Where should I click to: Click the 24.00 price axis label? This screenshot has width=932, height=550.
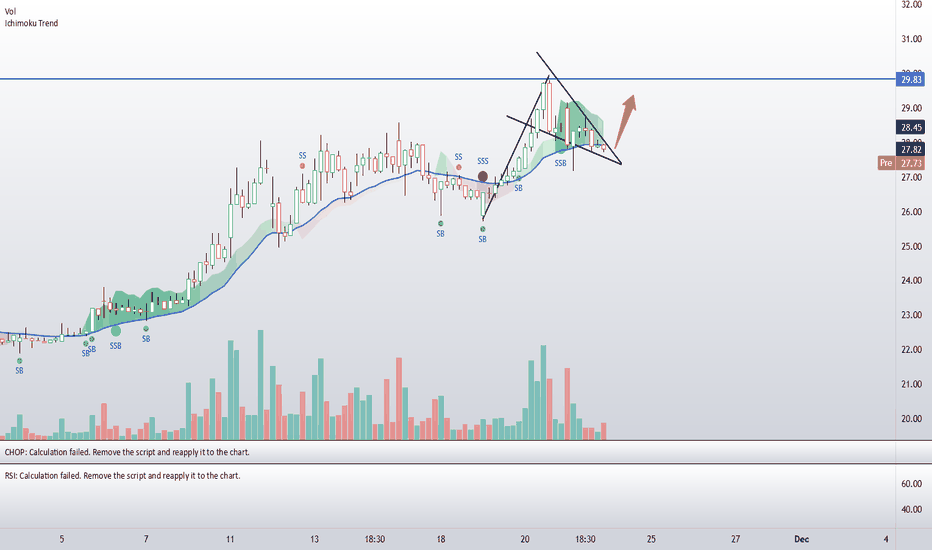coord(911,281)
